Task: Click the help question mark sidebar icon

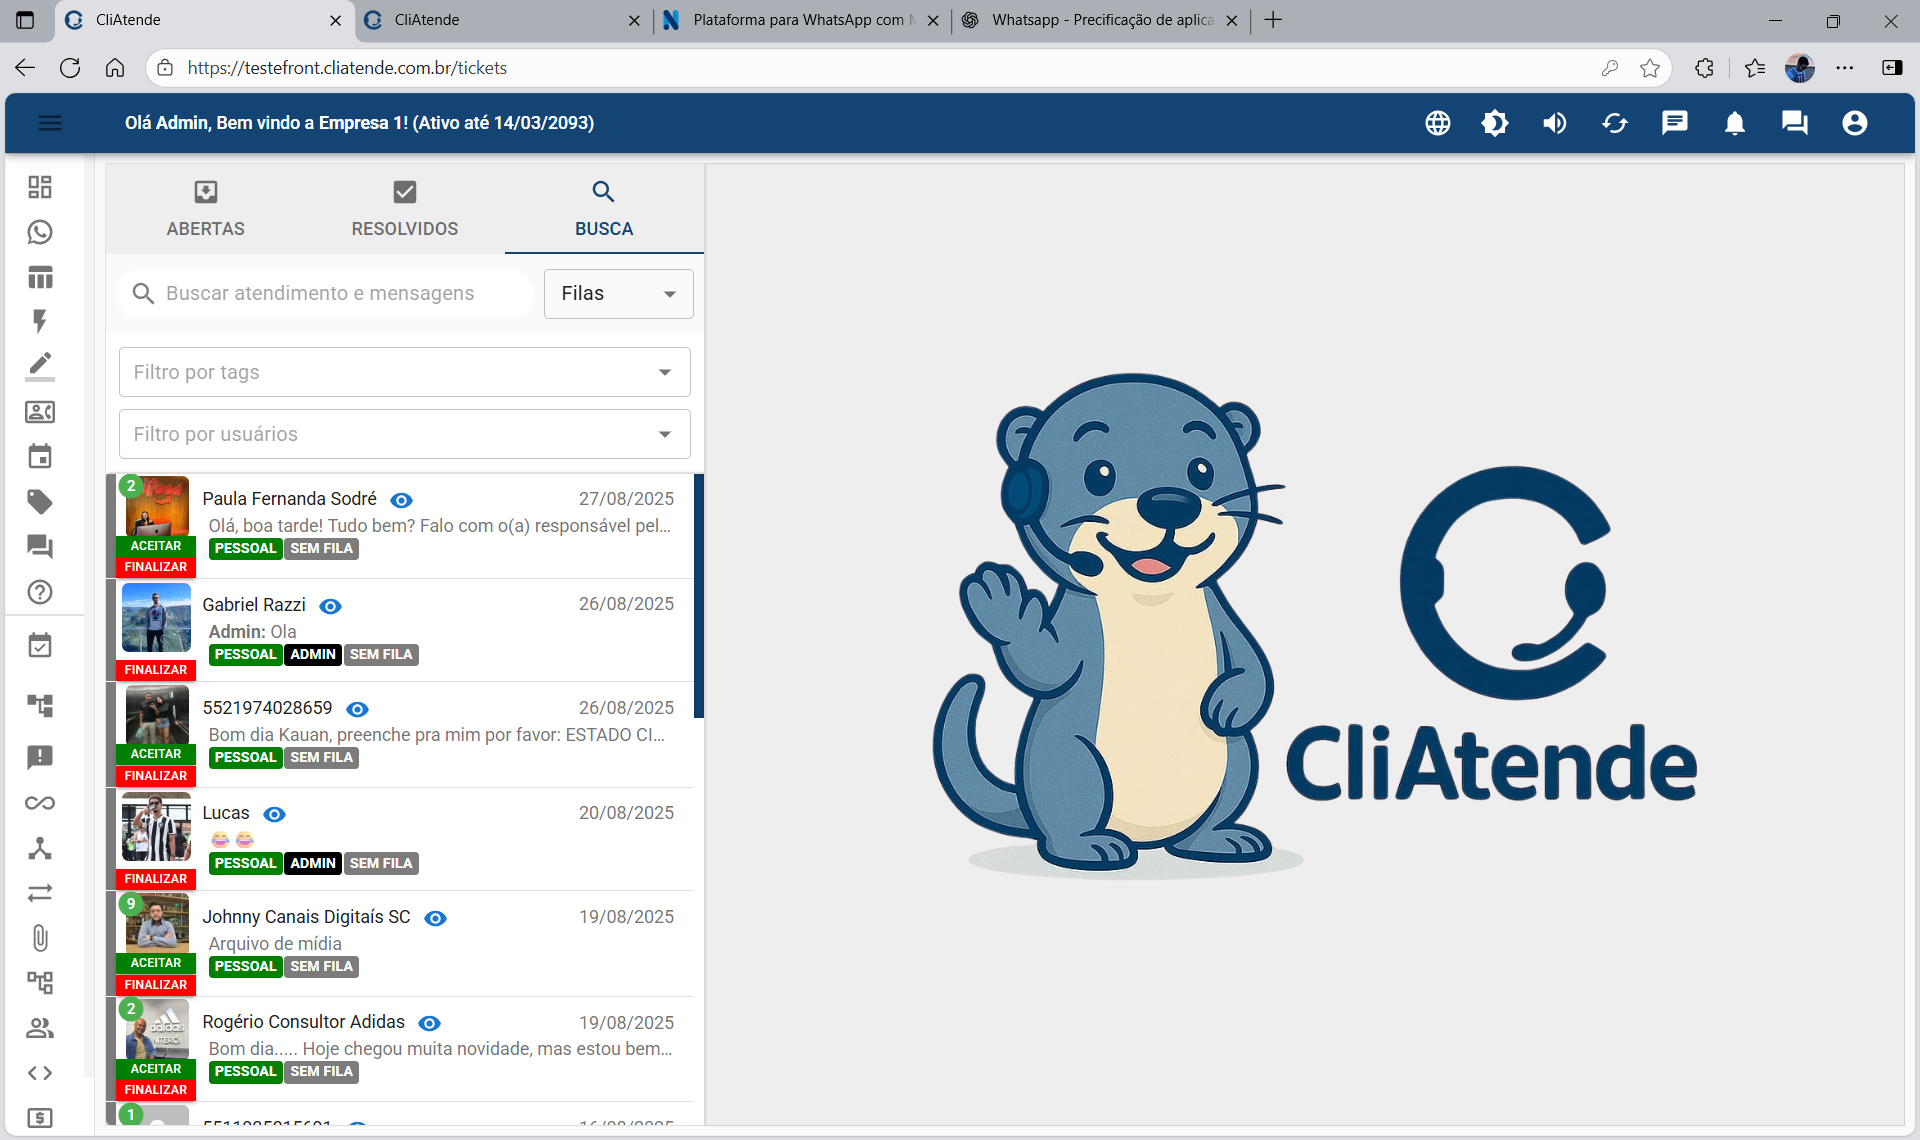Action: click(x=40, y=592)
